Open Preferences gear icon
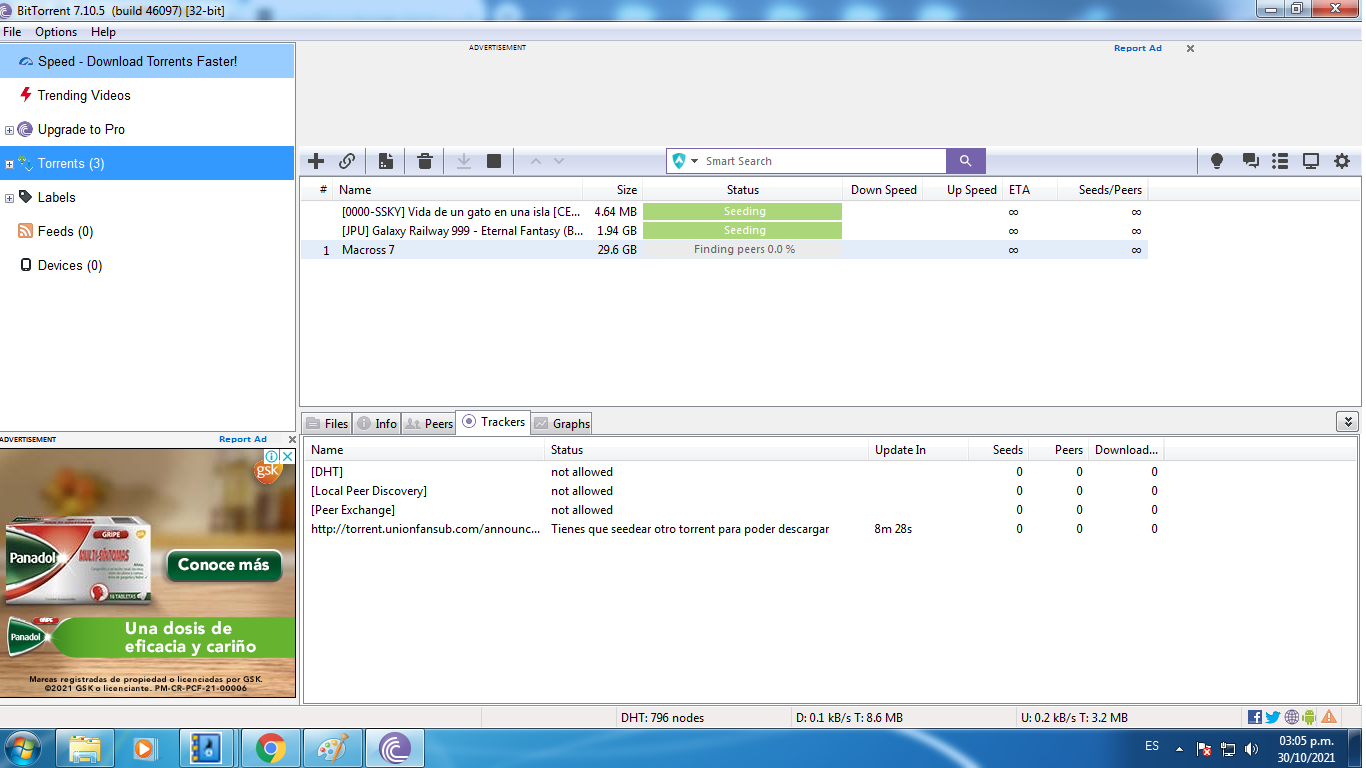This screenshot has height=768, width=1366. (x=1342, y=161)
